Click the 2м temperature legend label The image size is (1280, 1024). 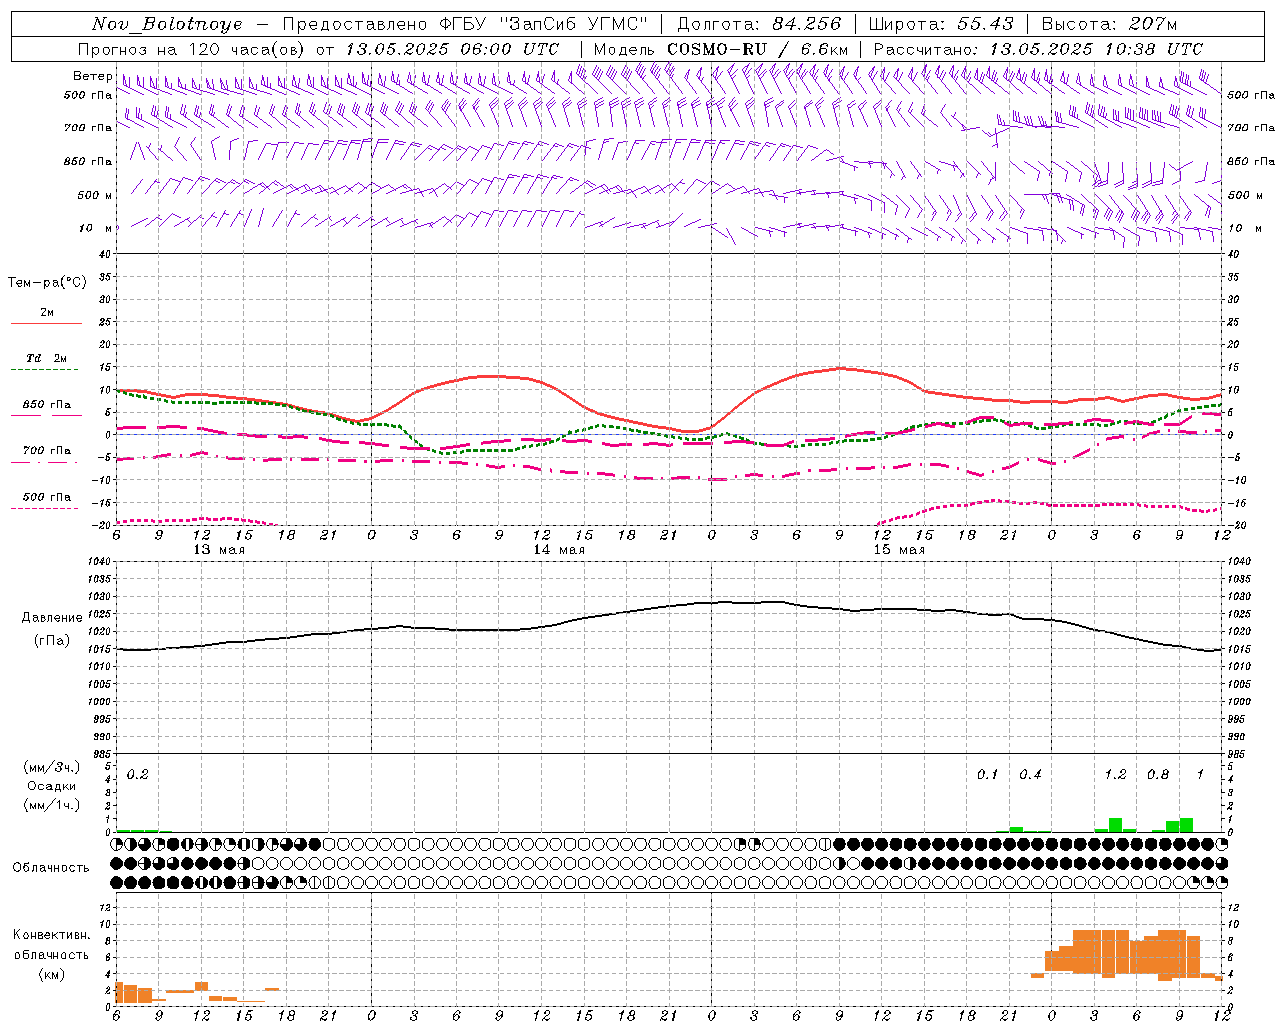(x=47, y=312)
